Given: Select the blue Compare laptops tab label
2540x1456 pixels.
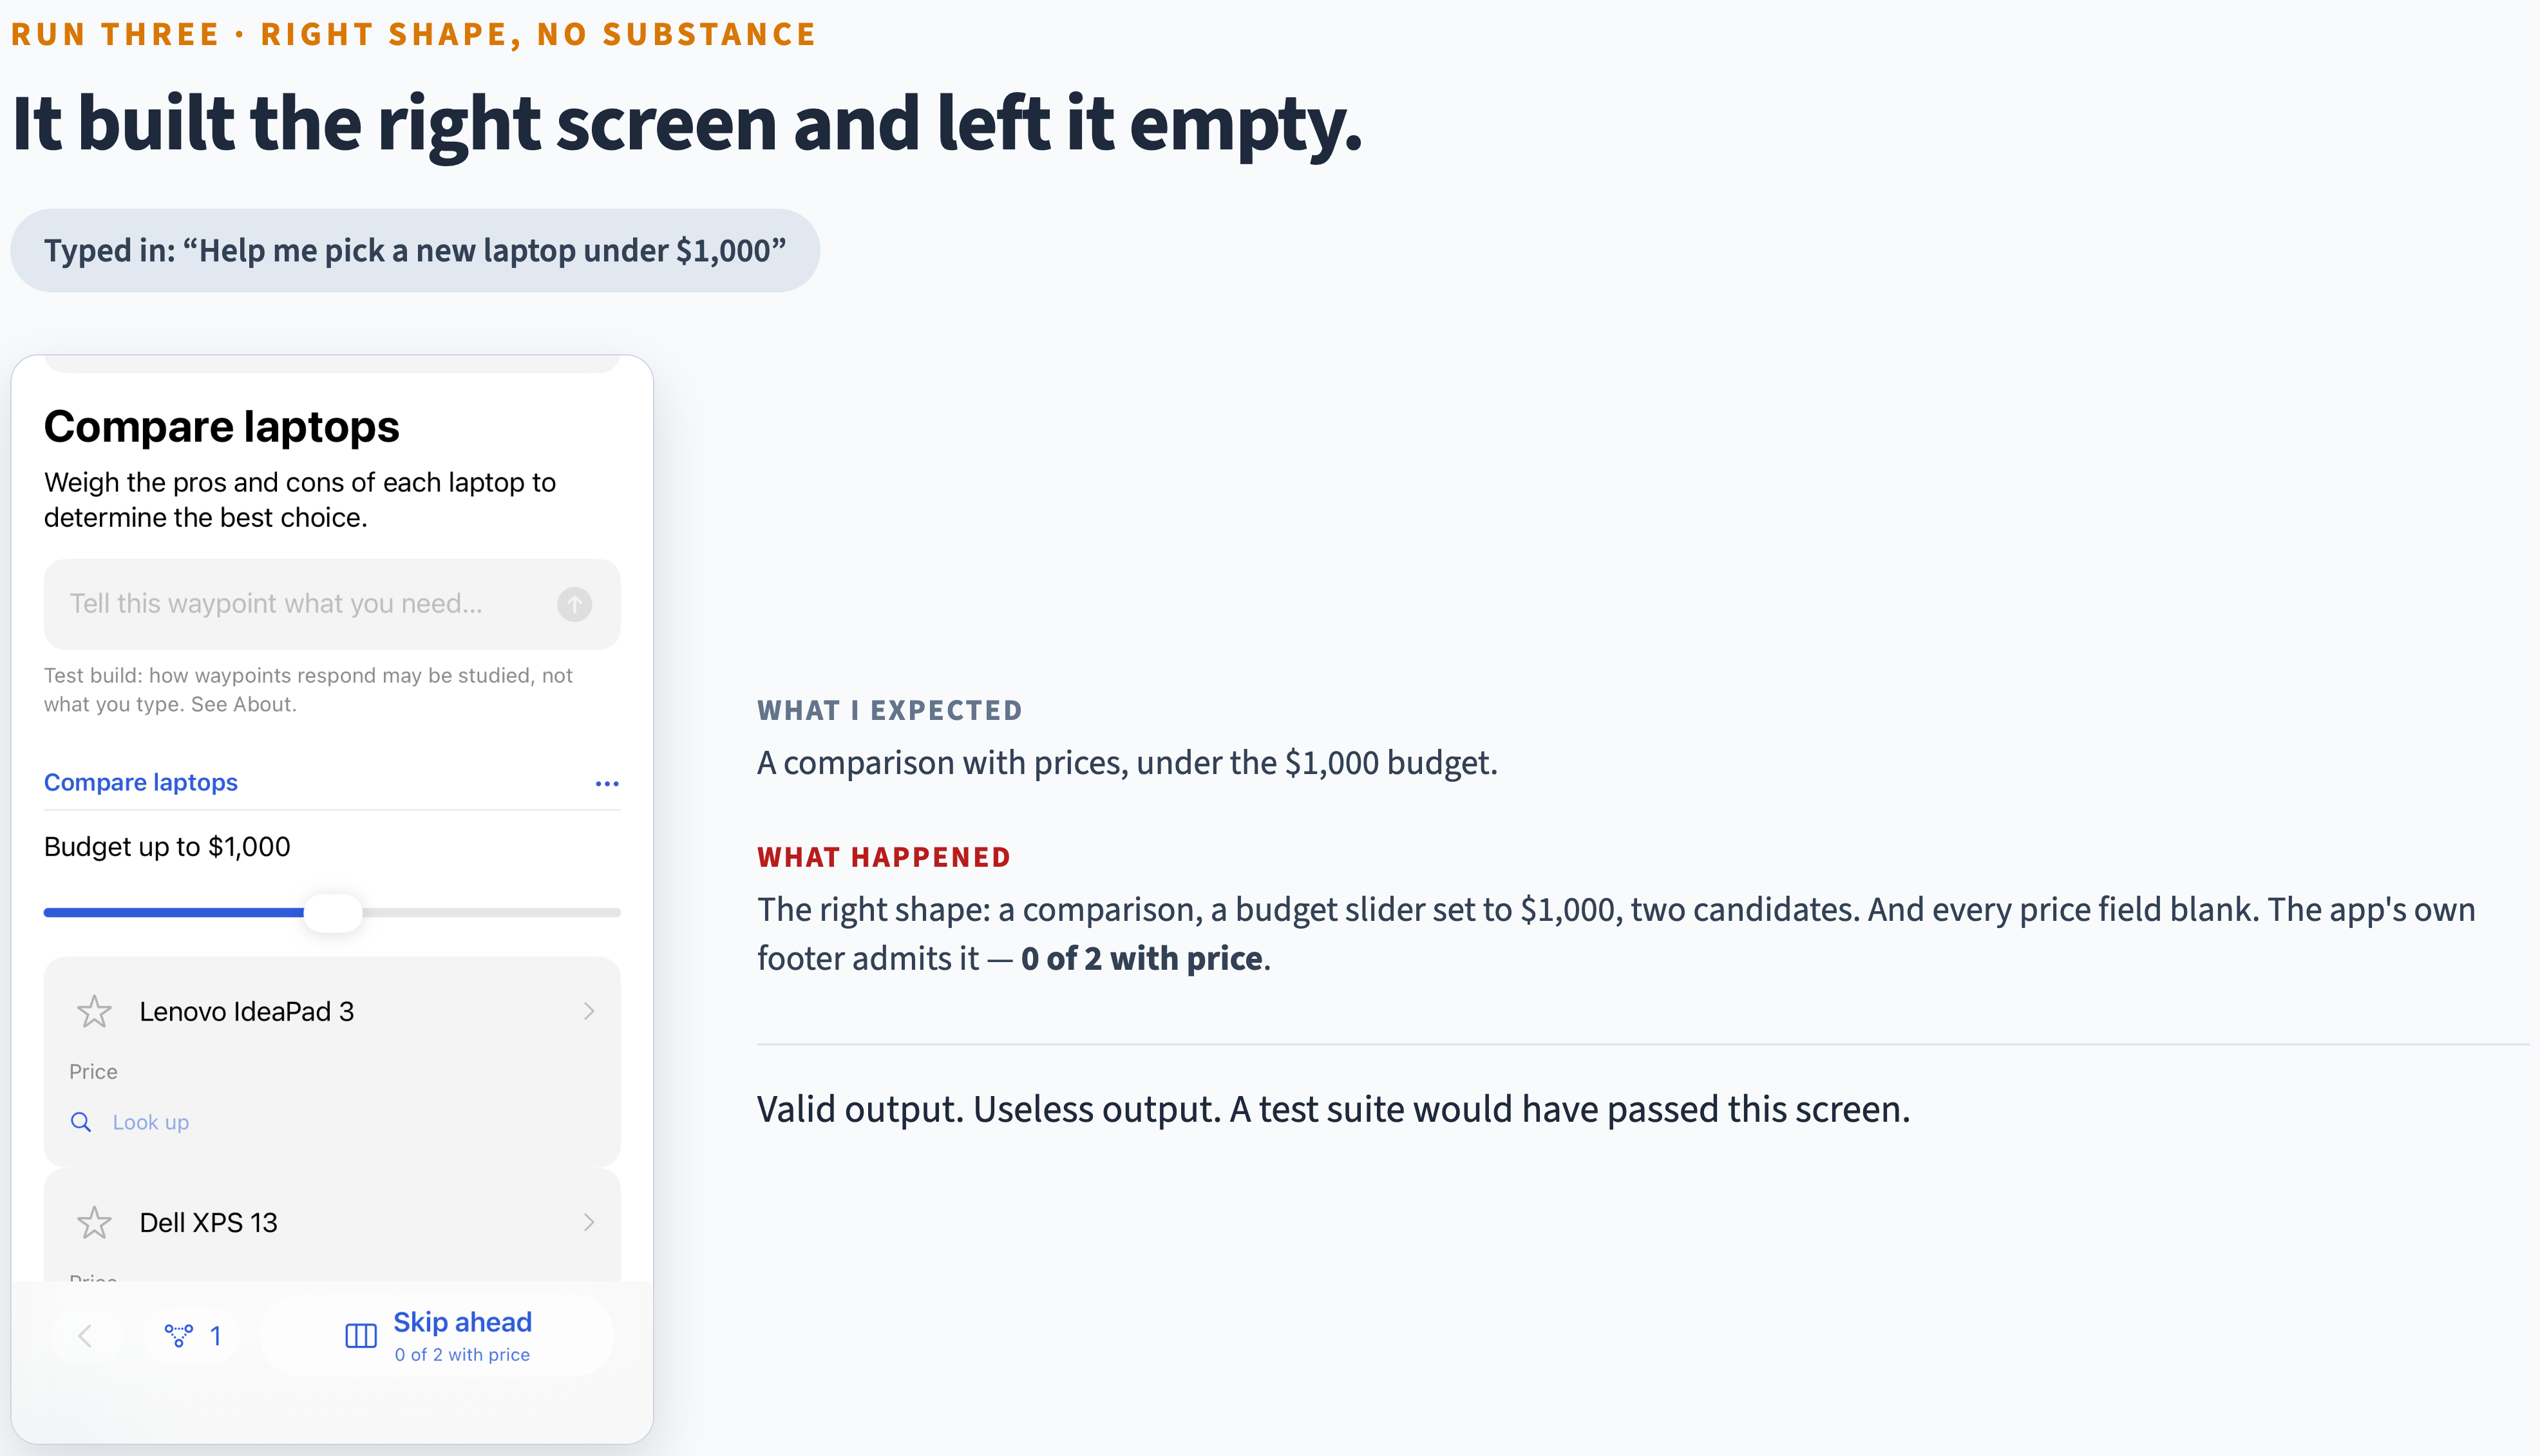Looking at the screenshot, I should 141,782.
